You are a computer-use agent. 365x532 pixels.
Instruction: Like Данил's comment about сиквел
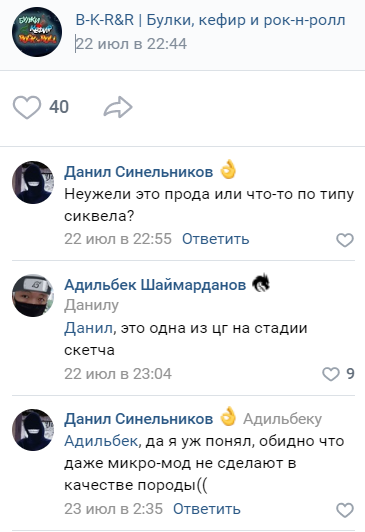point(345,240)
